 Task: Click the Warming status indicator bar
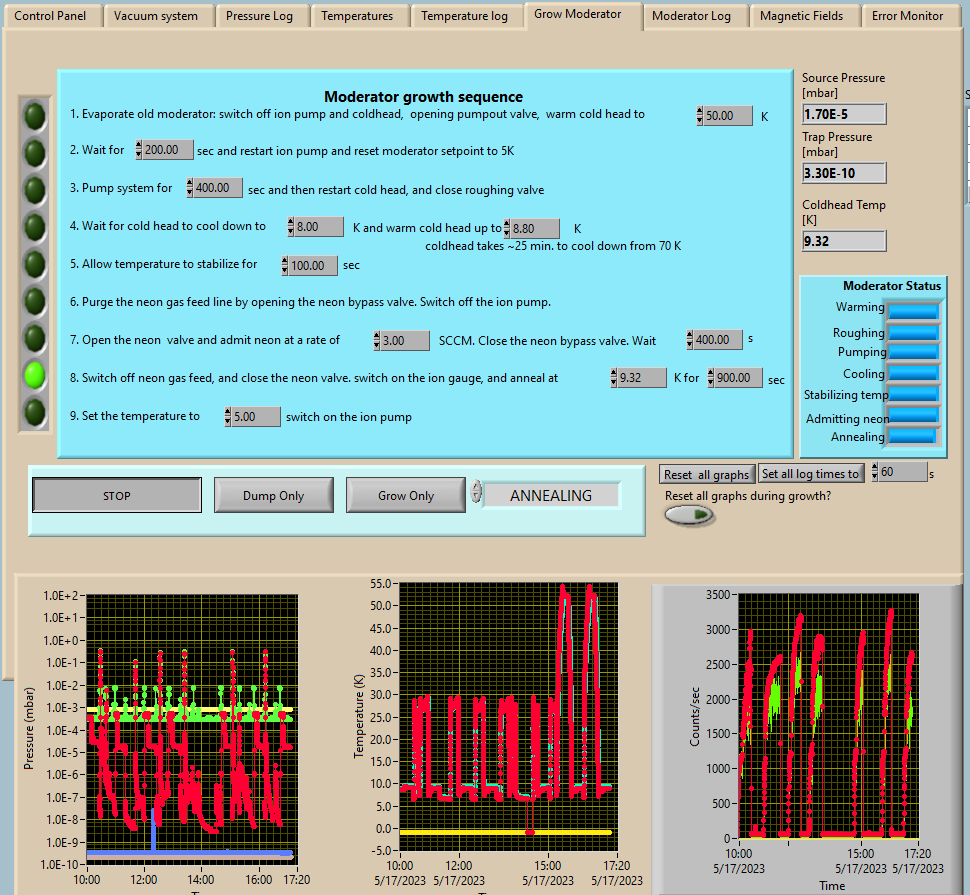[x=913, y=311]
